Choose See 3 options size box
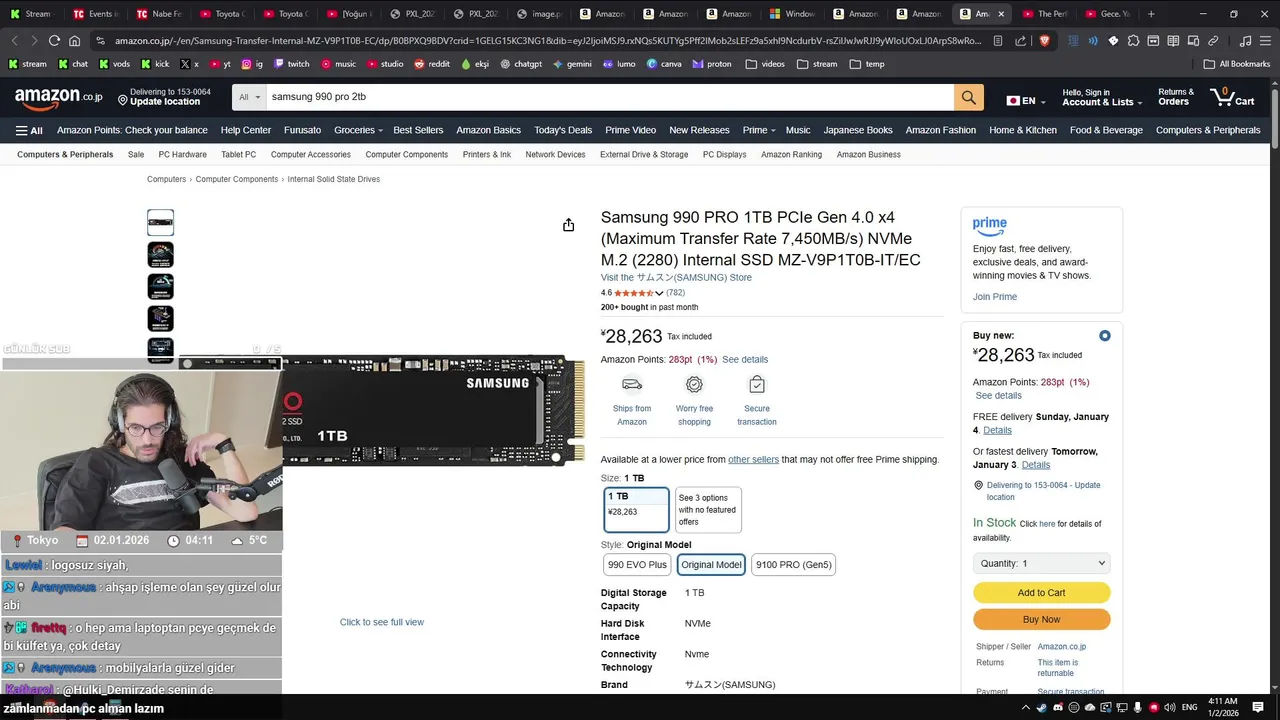 [708, 510]
